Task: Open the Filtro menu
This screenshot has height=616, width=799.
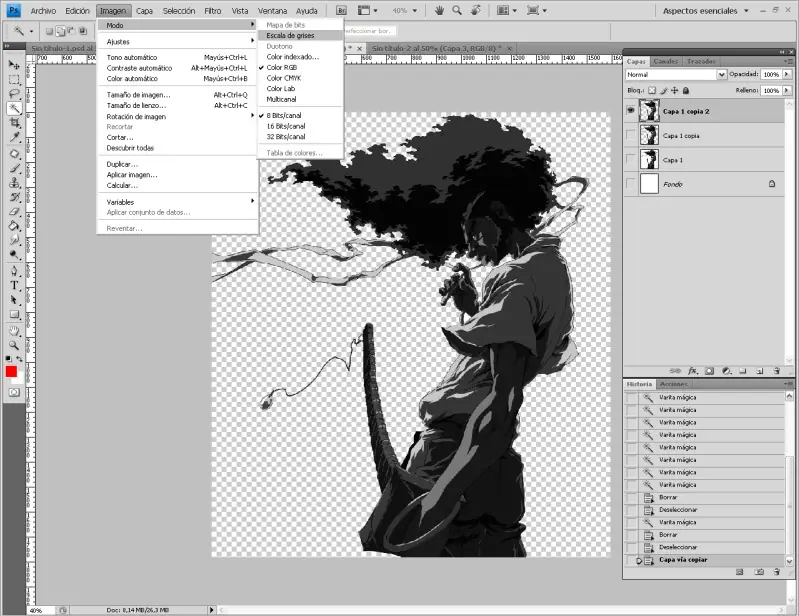Action: [212, 11]
